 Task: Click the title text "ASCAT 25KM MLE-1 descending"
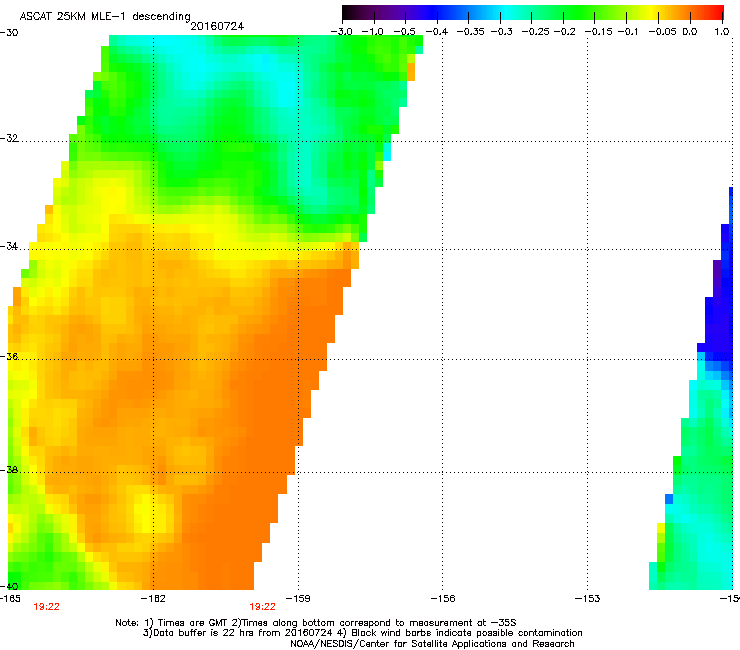coord(105,17)
